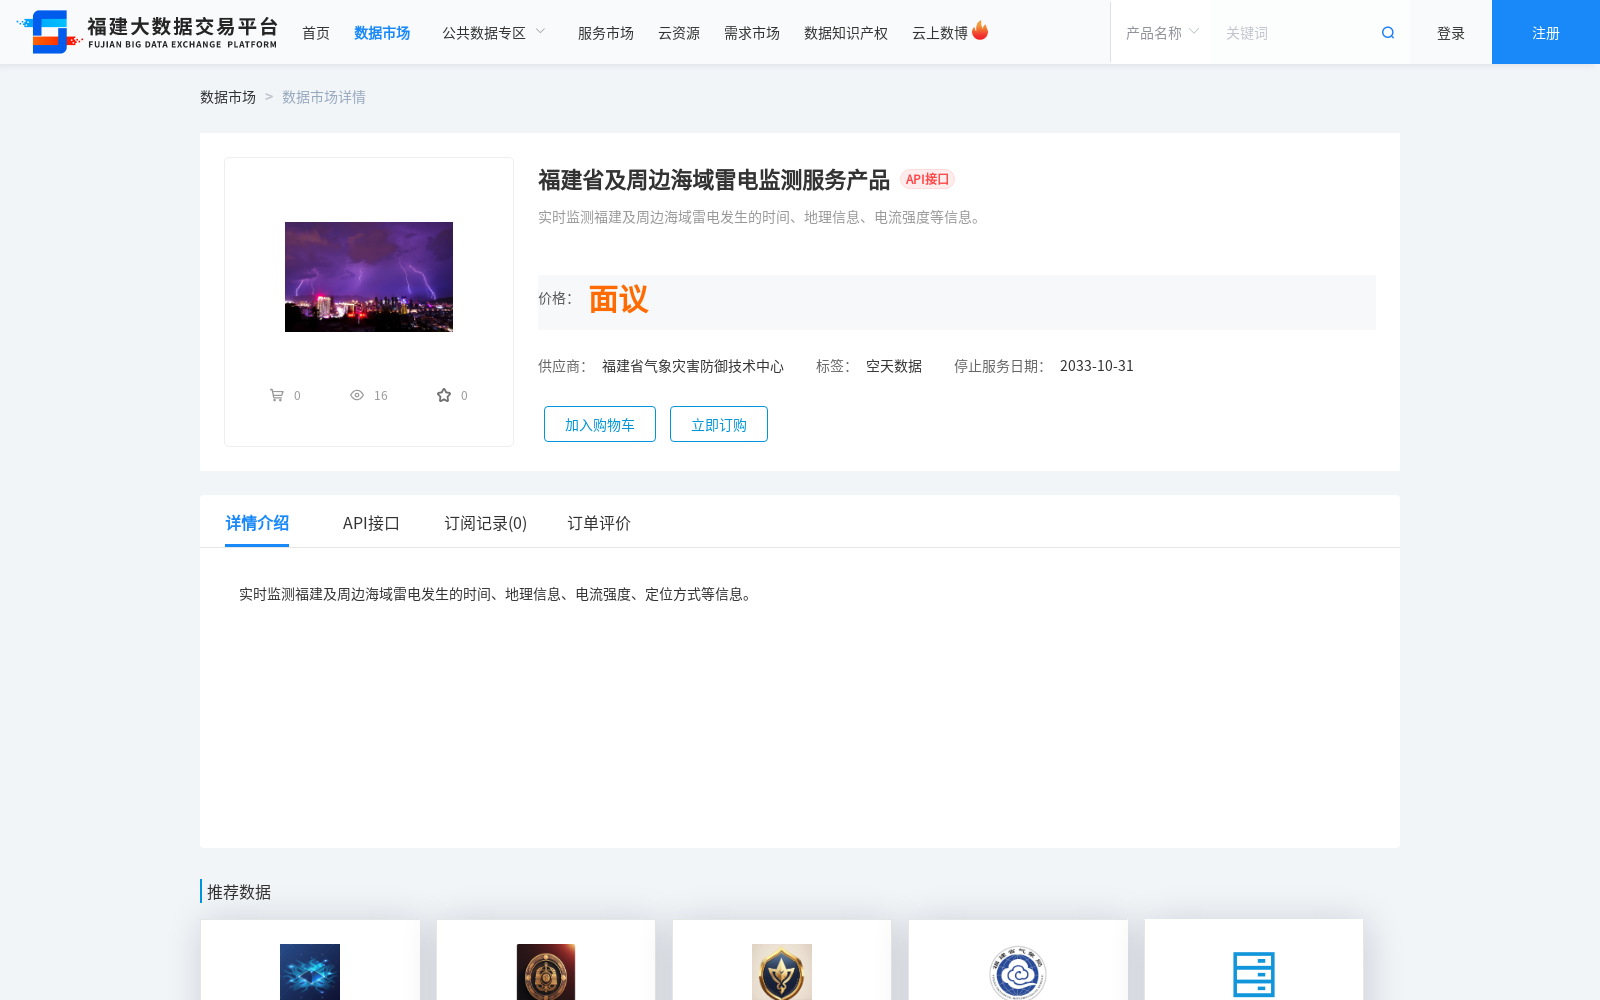Open the 云上数博 navigation item
Screen dimensions: 1600x1000
coord(940,33)
